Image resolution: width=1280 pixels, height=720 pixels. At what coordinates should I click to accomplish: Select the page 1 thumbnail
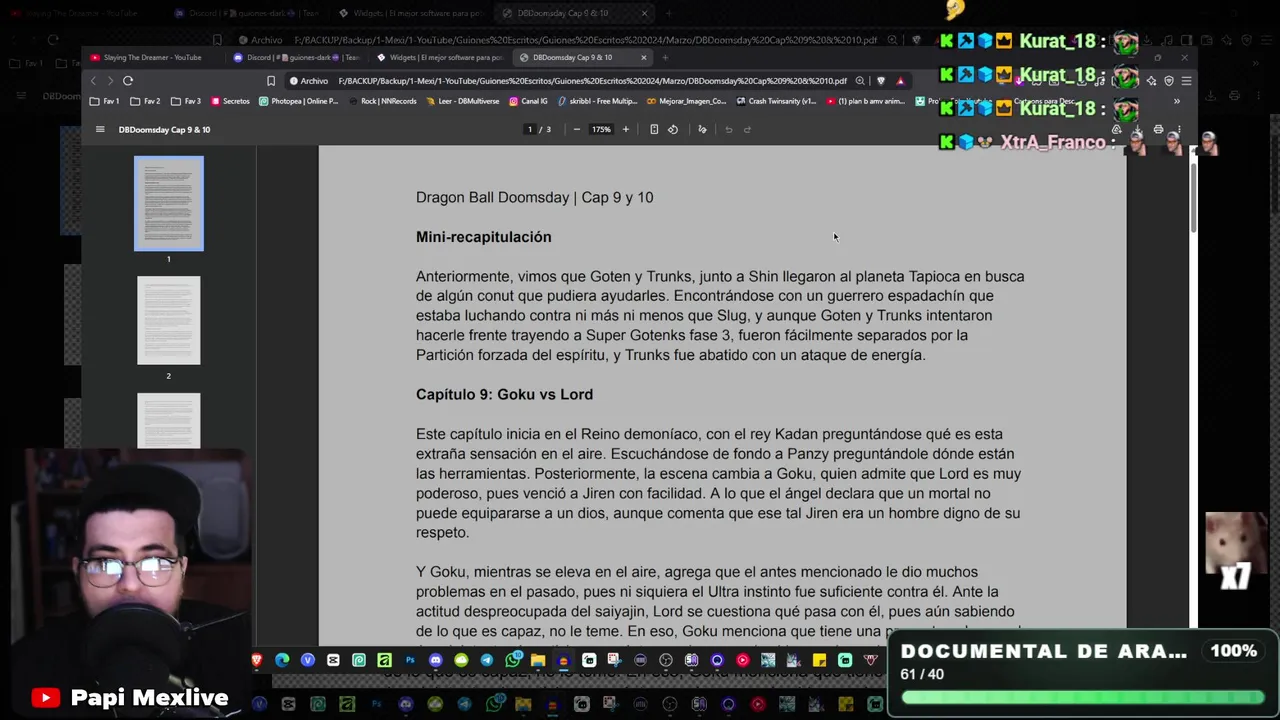pos(168,203)
